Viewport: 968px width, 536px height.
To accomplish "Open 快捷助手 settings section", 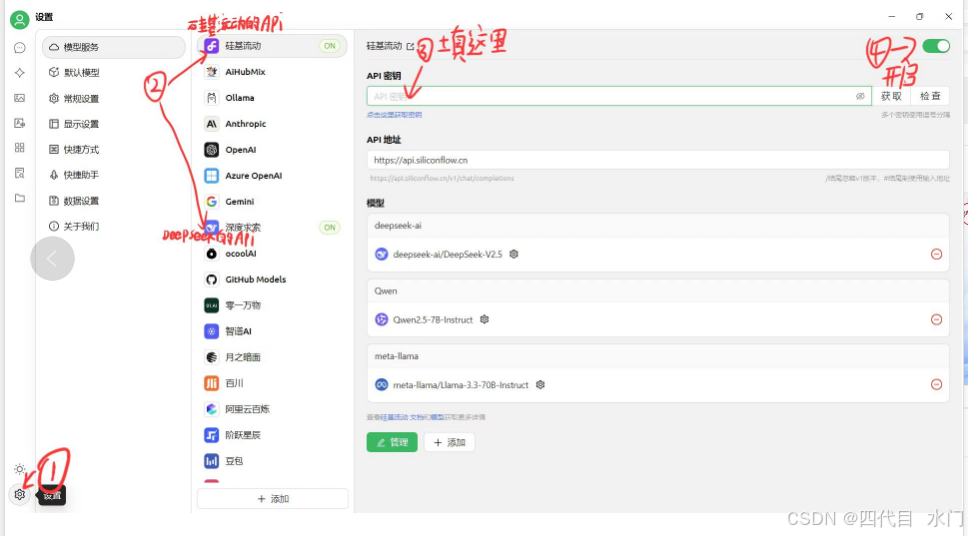I will coord(114,175).
